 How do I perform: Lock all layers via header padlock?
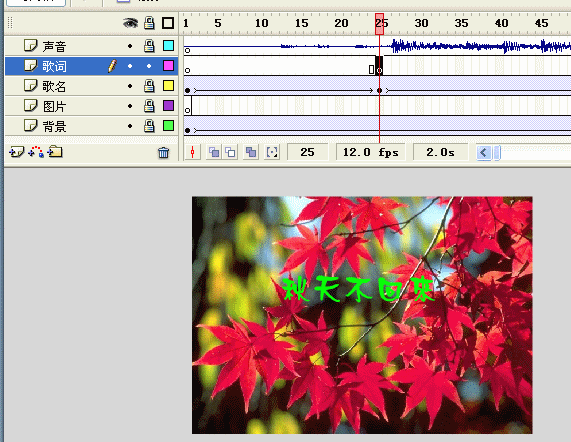point(149,23)
